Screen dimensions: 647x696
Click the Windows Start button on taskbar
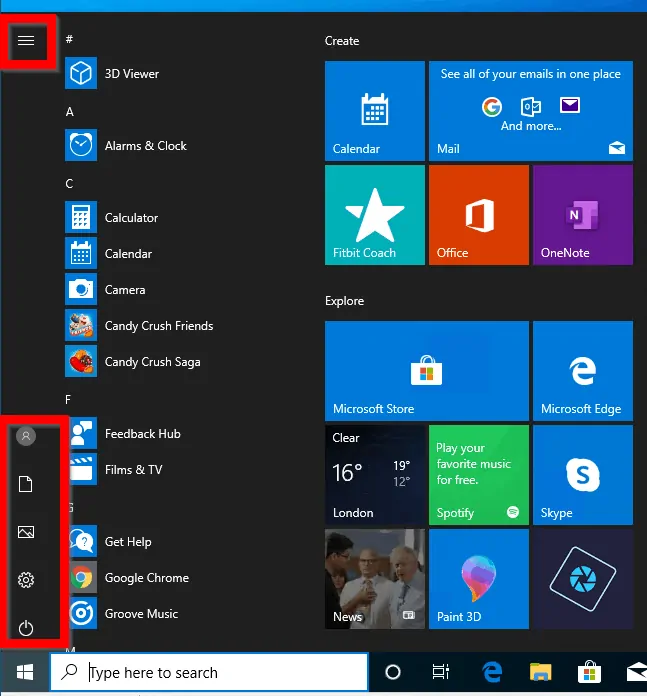tap(25, 672)
